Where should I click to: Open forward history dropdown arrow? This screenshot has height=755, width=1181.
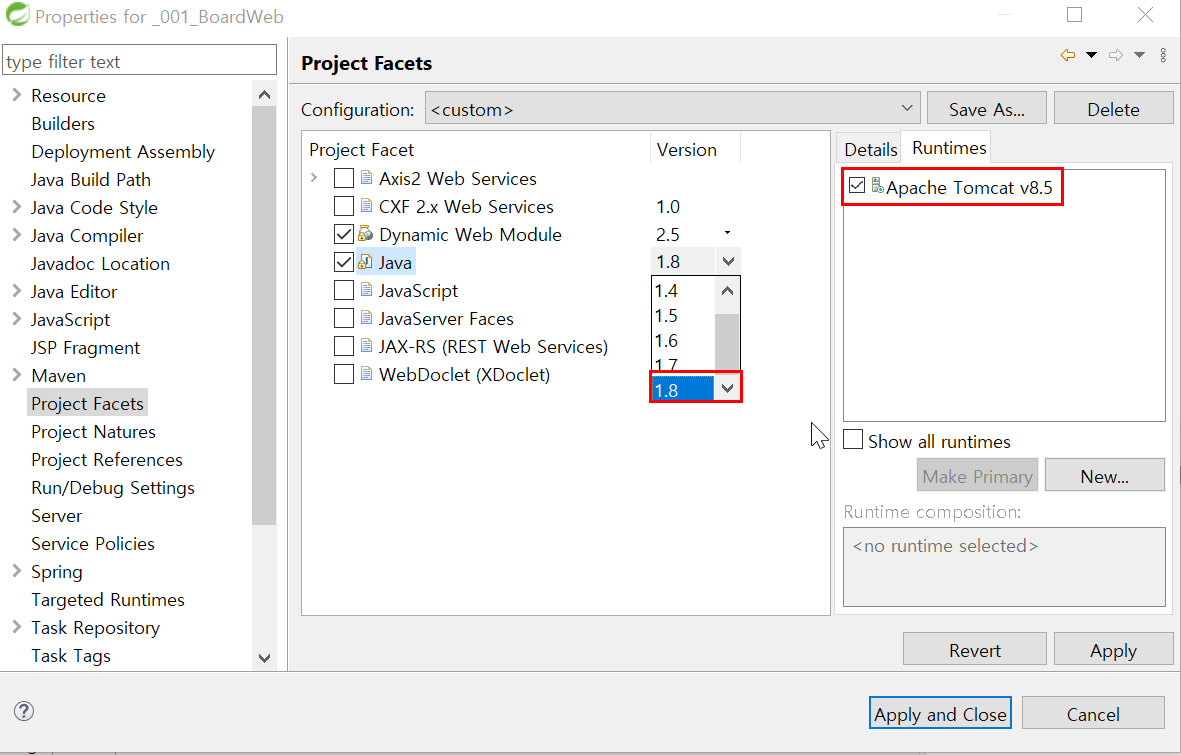1140,55
